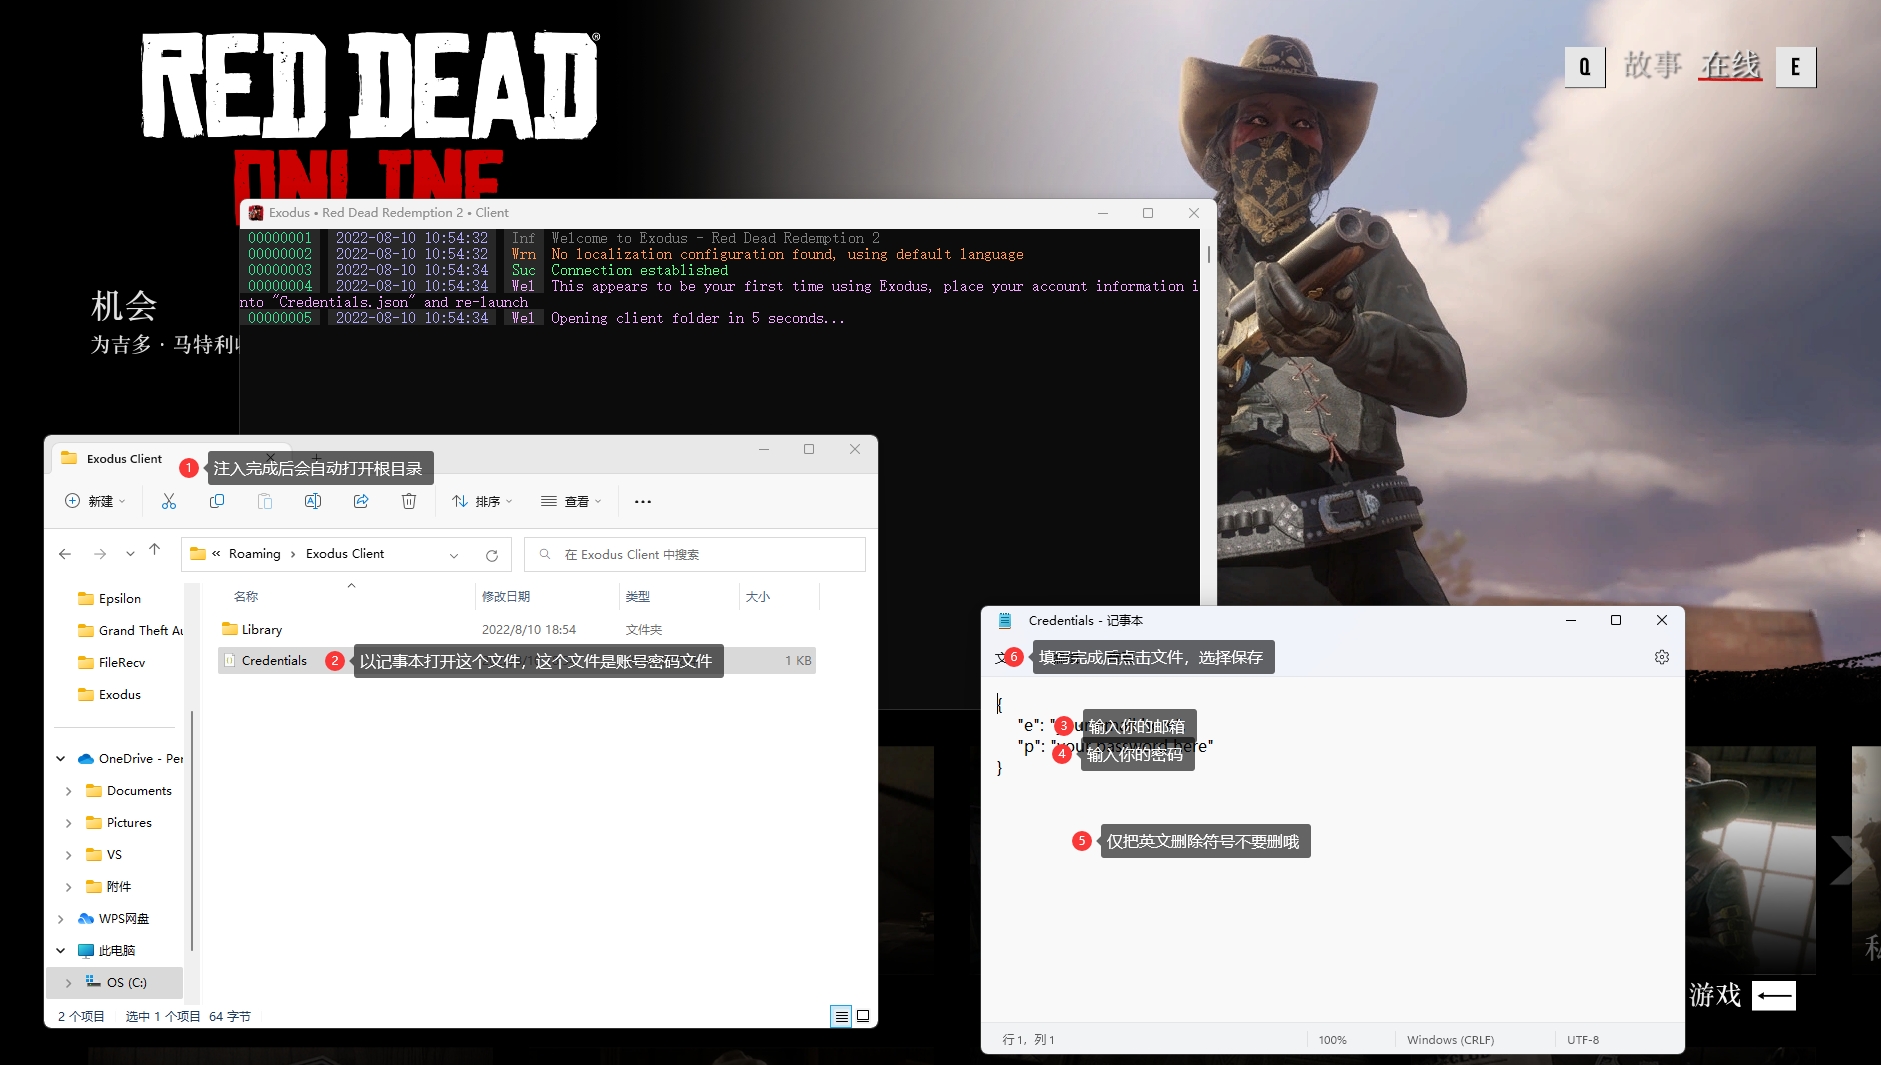Click the Delete trash icon in Explorer
The image size is (1881, 1065).
(x=409, y=501)
